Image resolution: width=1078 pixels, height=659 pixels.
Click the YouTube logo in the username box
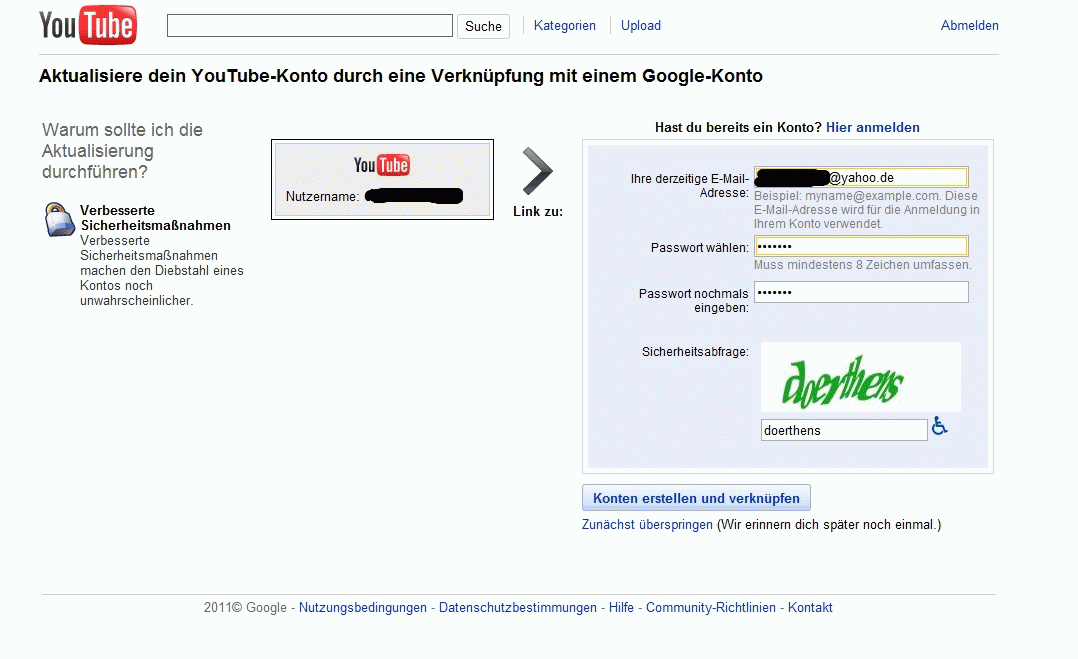pos(382,165)
